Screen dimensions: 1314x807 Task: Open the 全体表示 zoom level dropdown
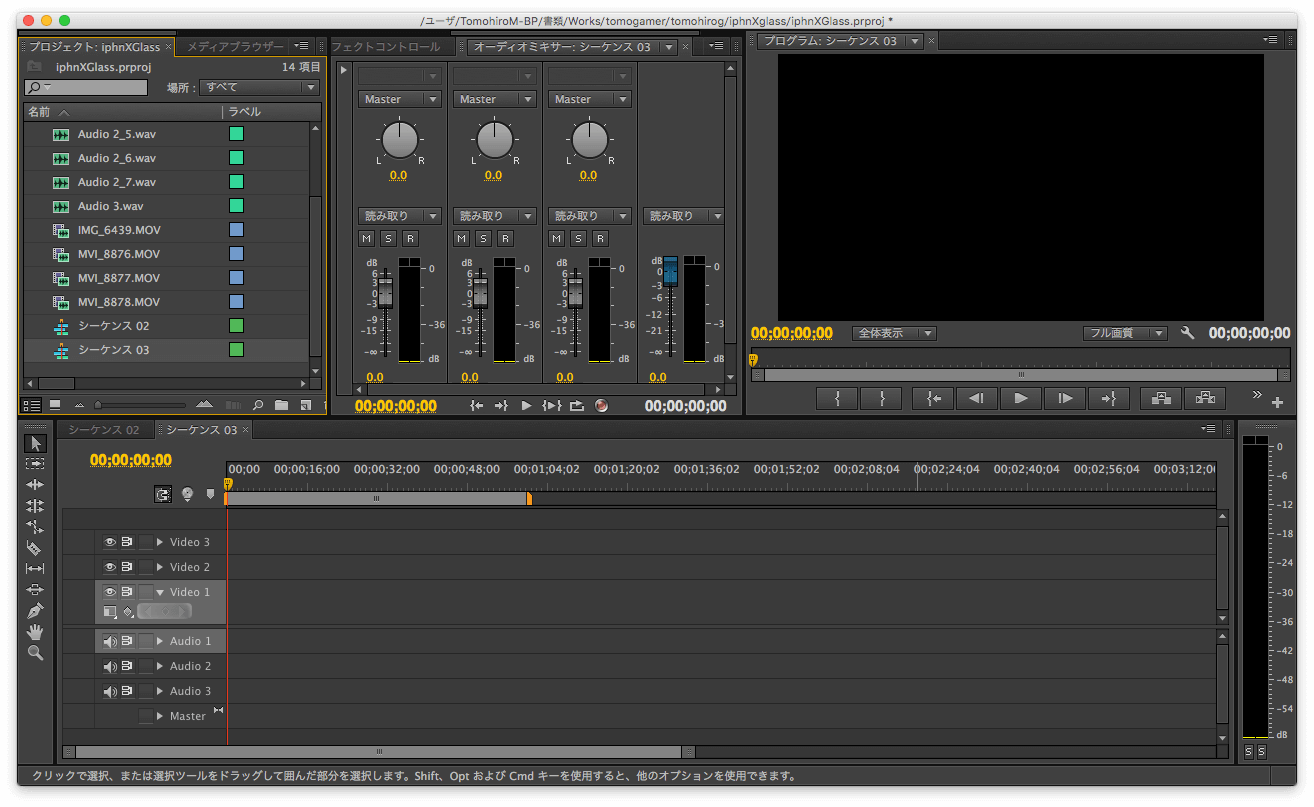click(894, 333)
